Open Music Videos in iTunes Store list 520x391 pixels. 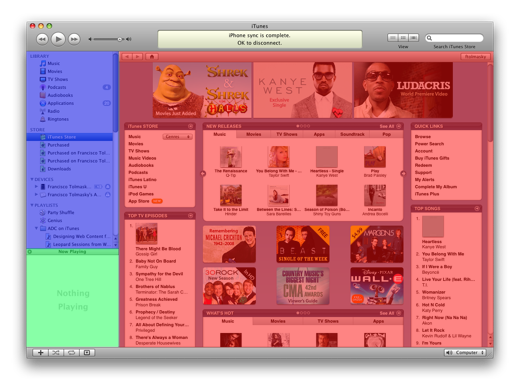tap(142, 158)
